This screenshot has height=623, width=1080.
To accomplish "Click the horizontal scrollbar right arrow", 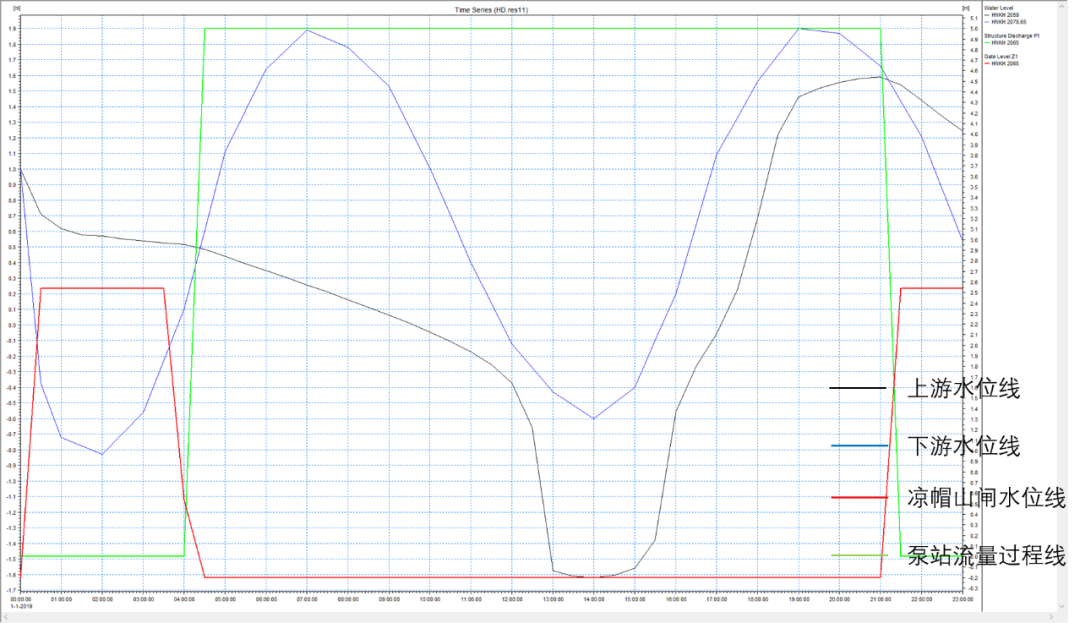I will 1052,617.
